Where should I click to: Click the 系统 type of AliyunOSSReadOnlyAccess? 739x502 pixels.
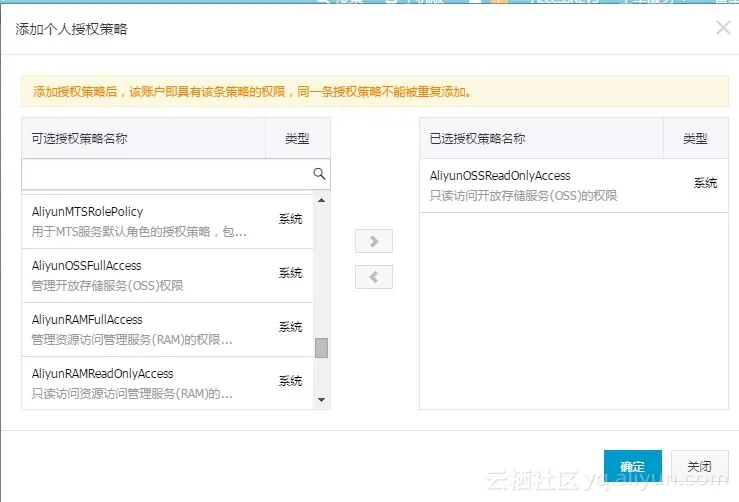pyautogui.click(x=706, y=183)
